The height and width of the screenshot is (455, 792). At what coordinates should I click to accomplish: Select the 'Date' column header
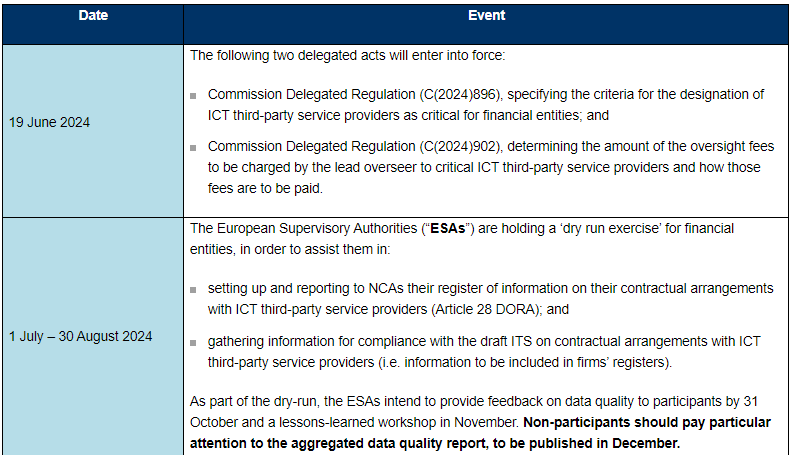pos(93,16)
